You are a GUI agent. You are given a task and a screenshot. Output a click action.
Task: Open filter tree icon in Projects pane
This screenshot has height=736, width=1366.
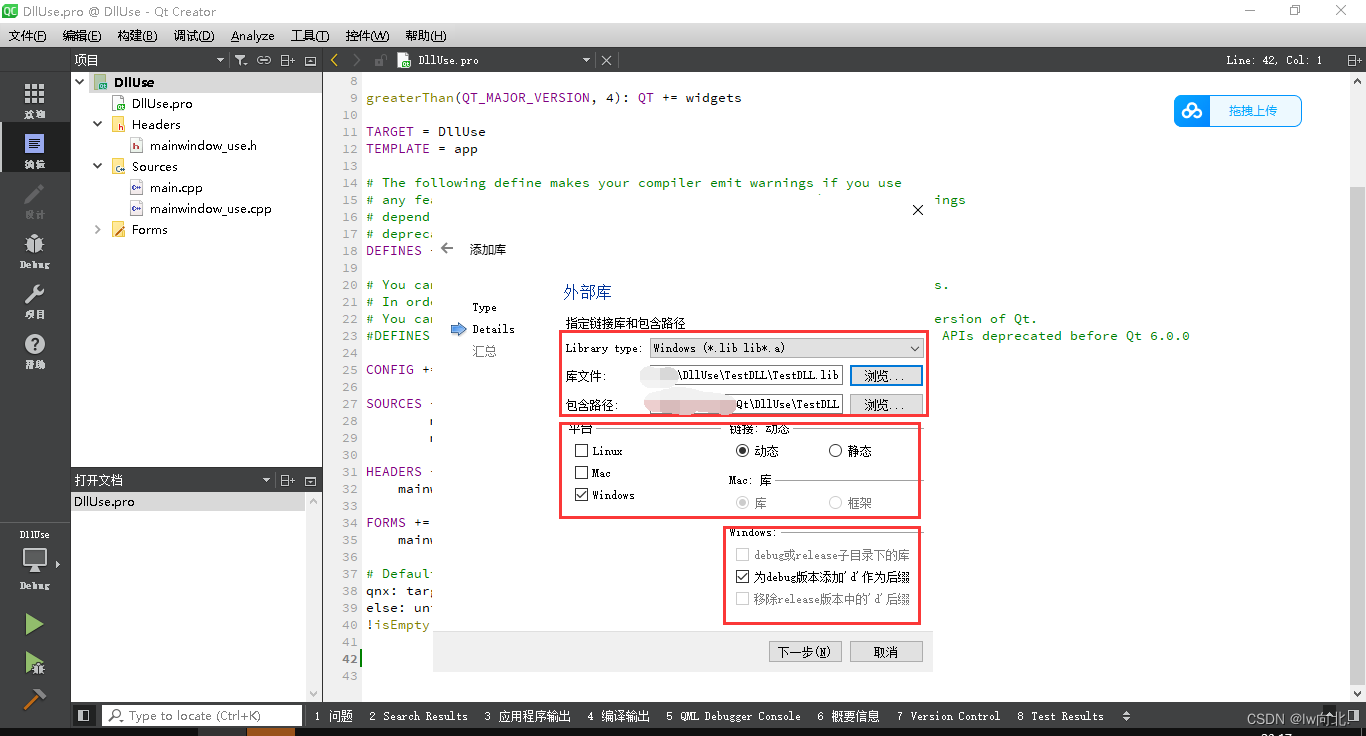pos(241,60)
